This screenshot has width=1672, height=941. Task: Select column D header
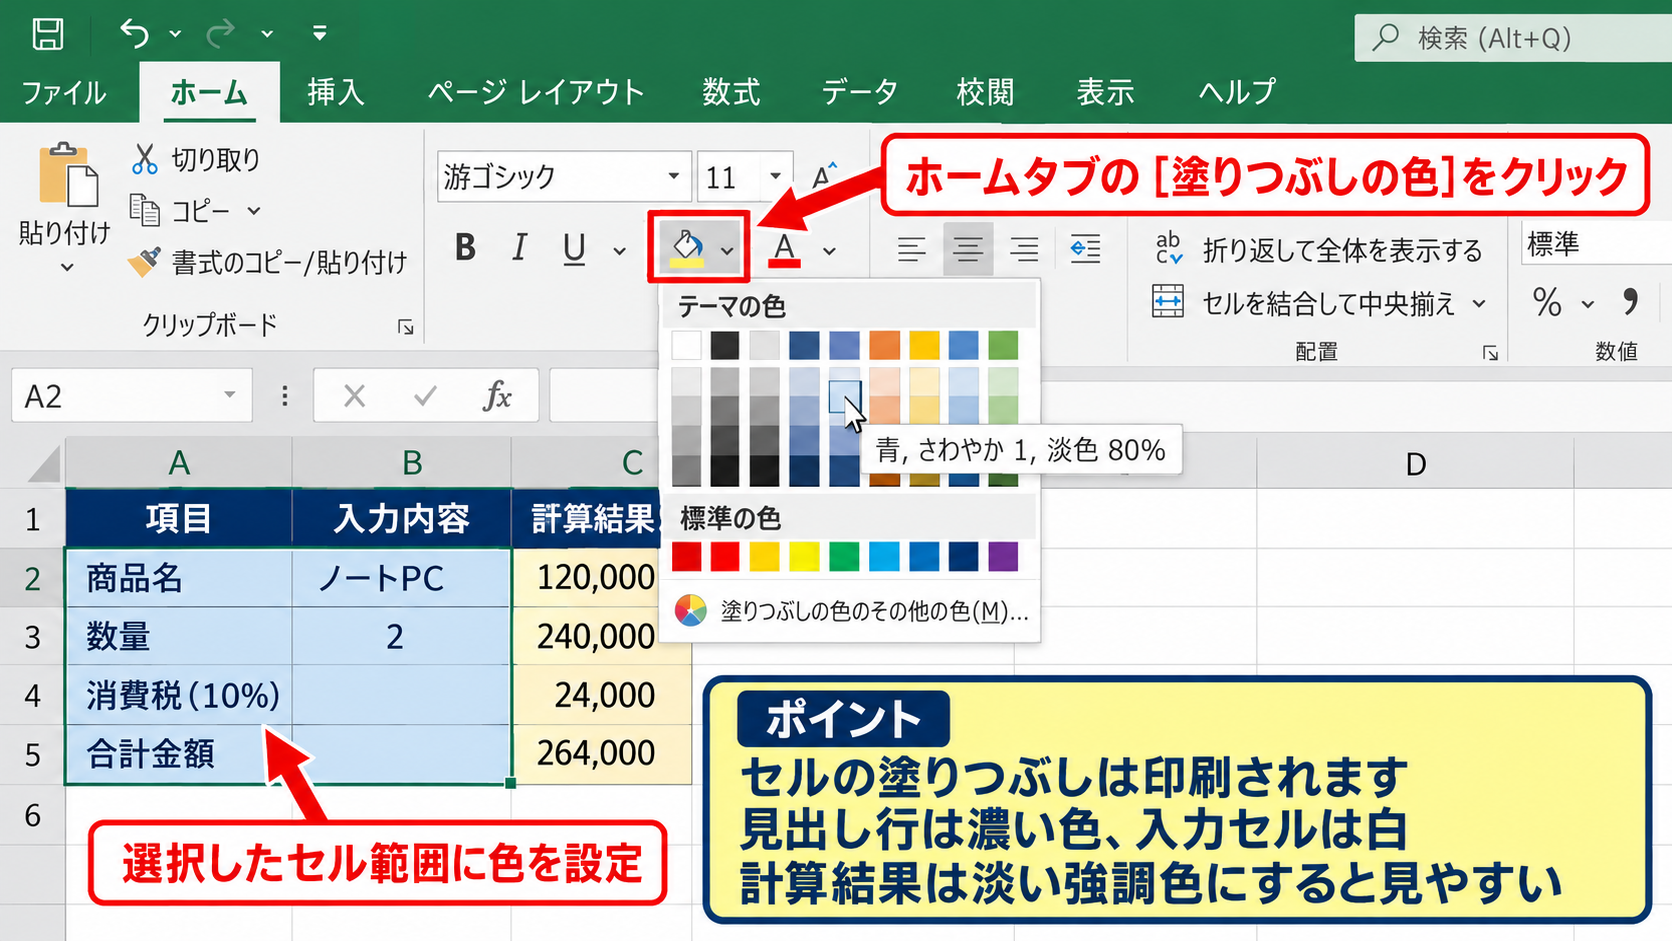click(x=1415, y=464)
